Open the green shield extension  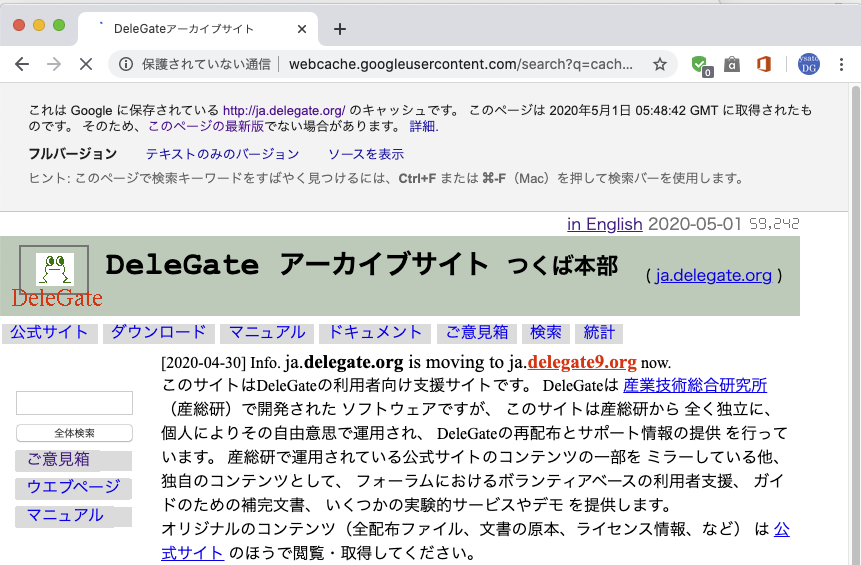(700, 64)
